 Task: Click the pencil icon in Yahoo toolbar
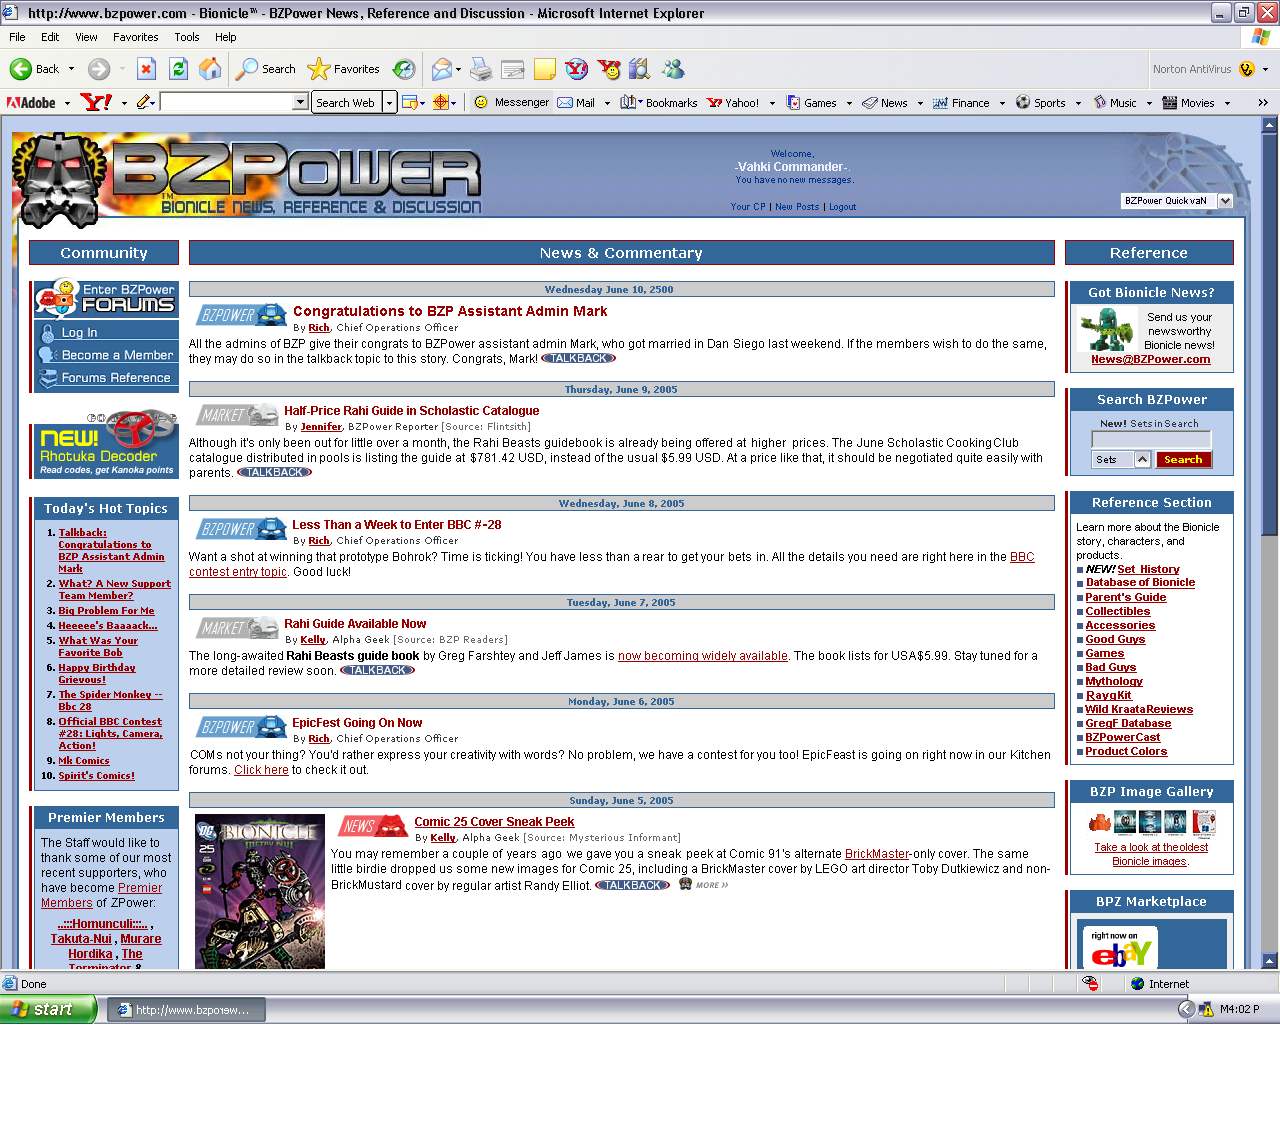point(144,102)
